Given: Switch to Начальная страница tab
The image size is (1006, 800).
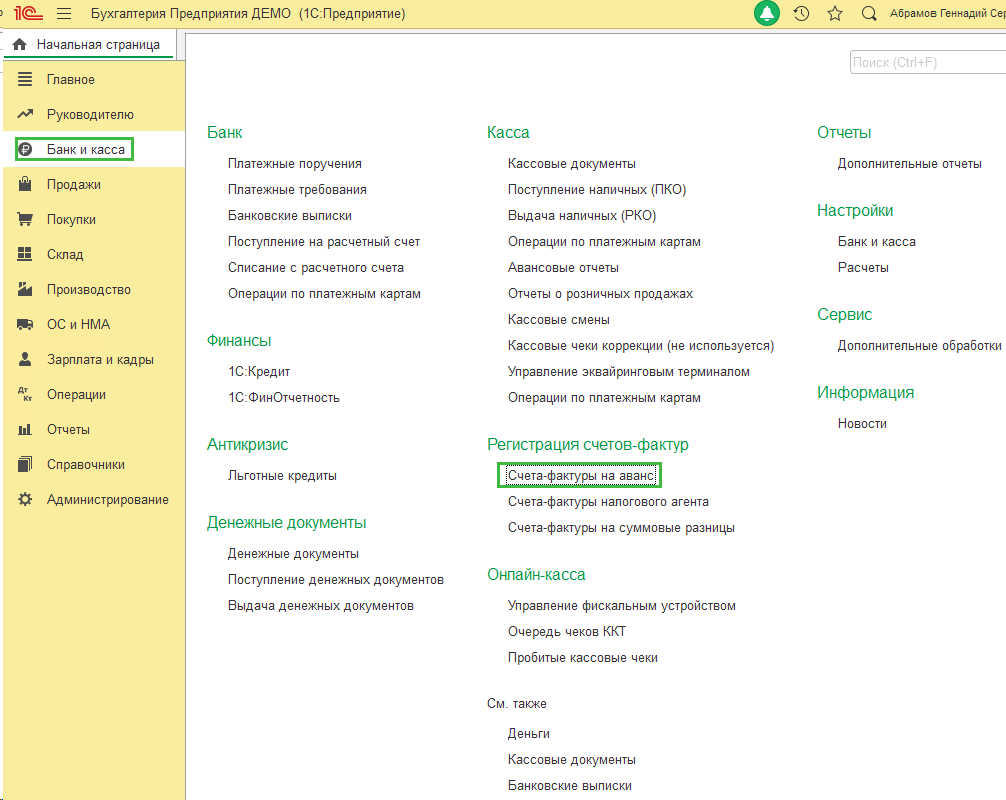Looking at the screenshot, I should click(x=89, y=44).
